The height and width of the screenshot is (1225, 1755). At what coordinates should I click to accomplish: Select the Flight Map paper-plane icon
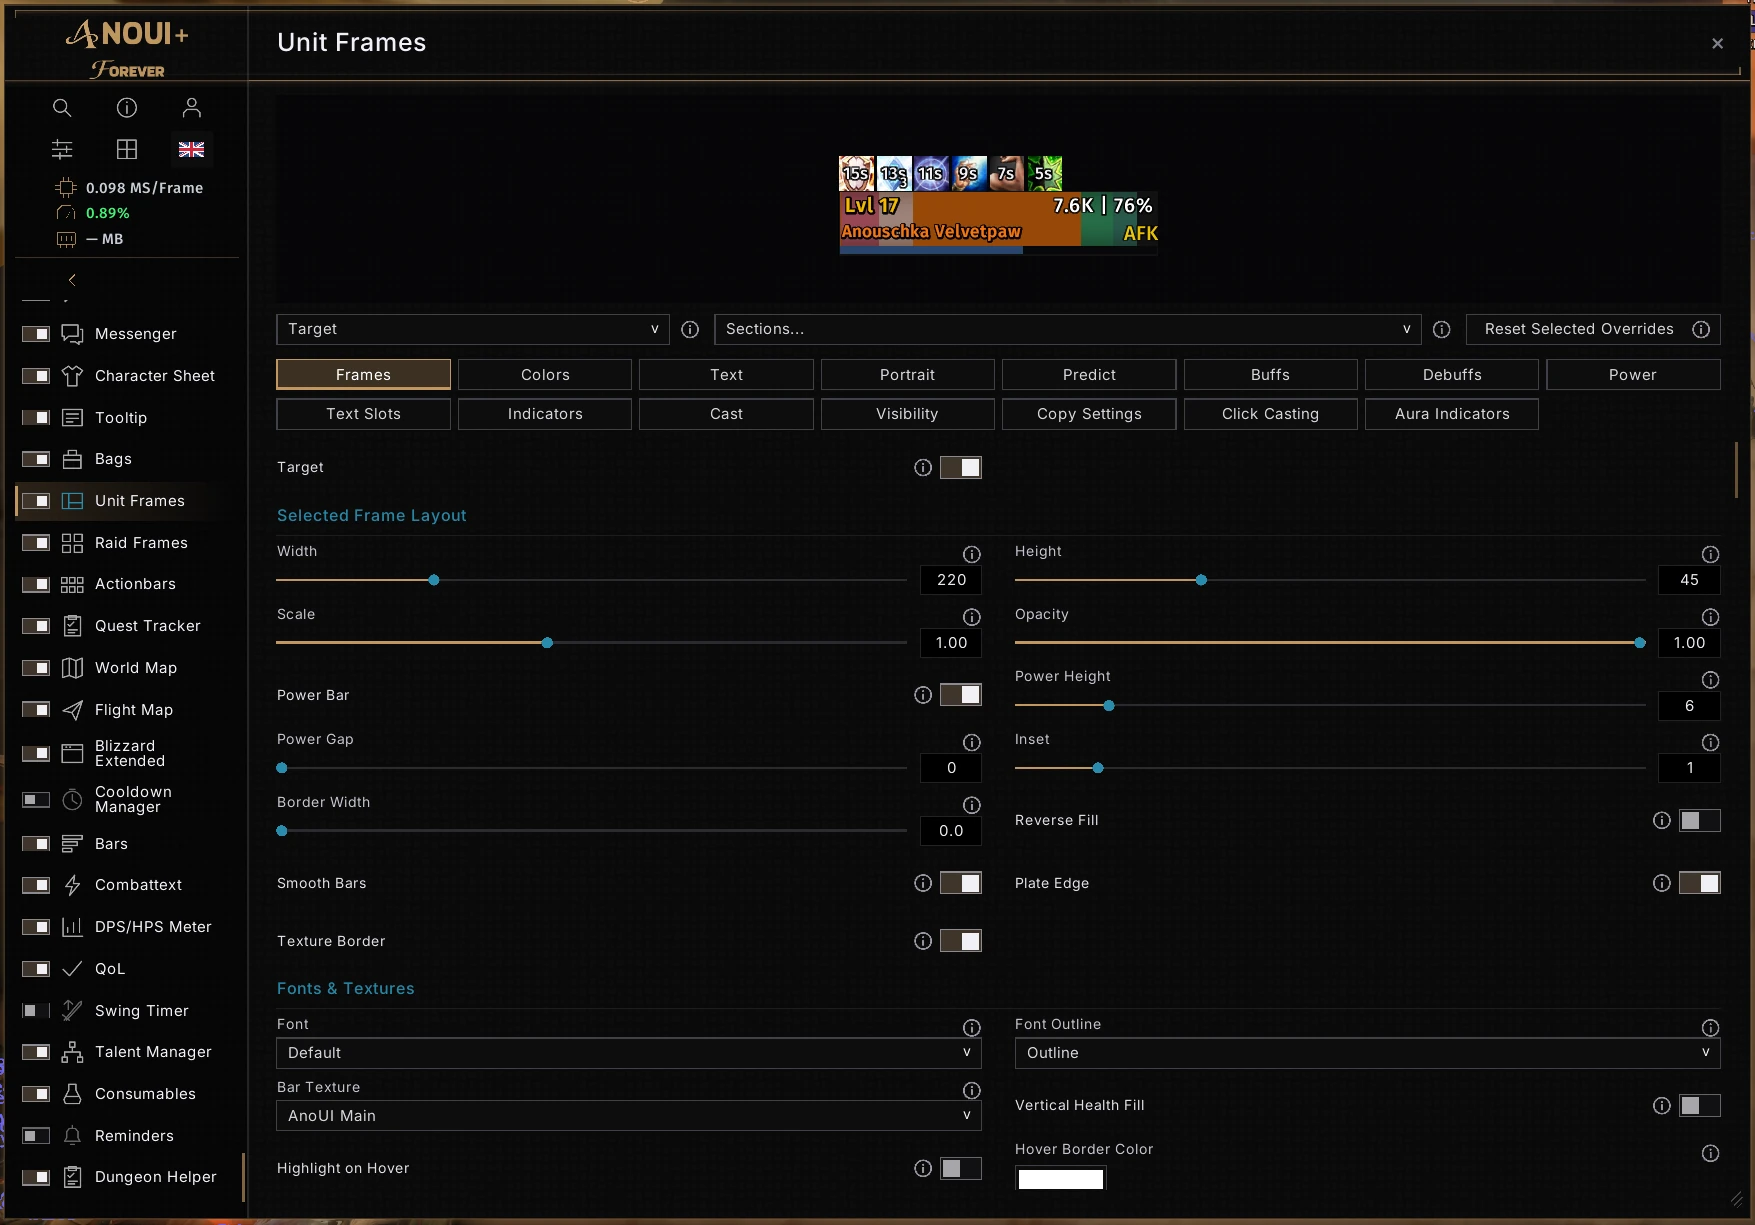72,710
